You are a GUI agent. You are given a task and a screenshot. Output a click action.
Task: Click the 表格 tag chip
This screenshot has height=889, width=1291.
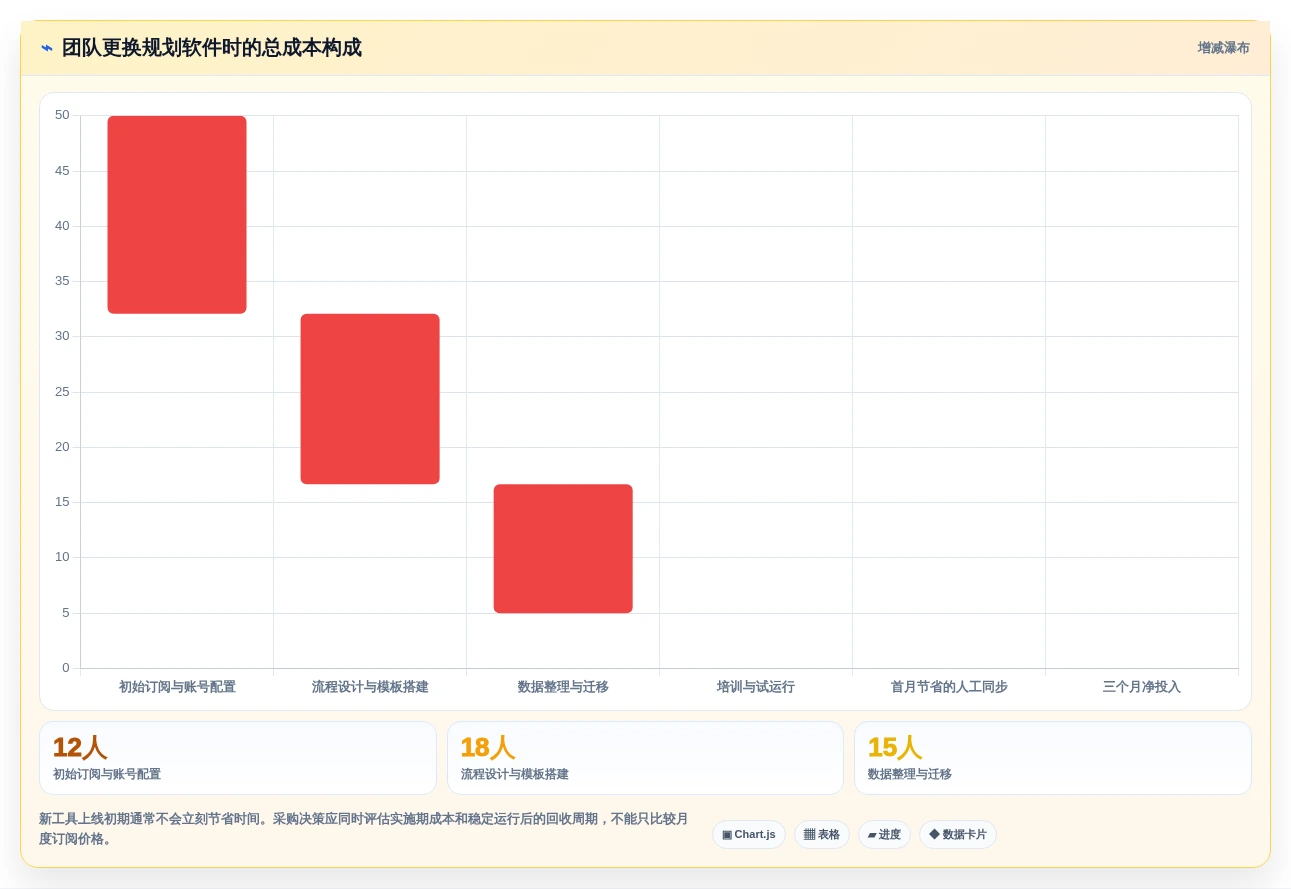pos(822,835)
